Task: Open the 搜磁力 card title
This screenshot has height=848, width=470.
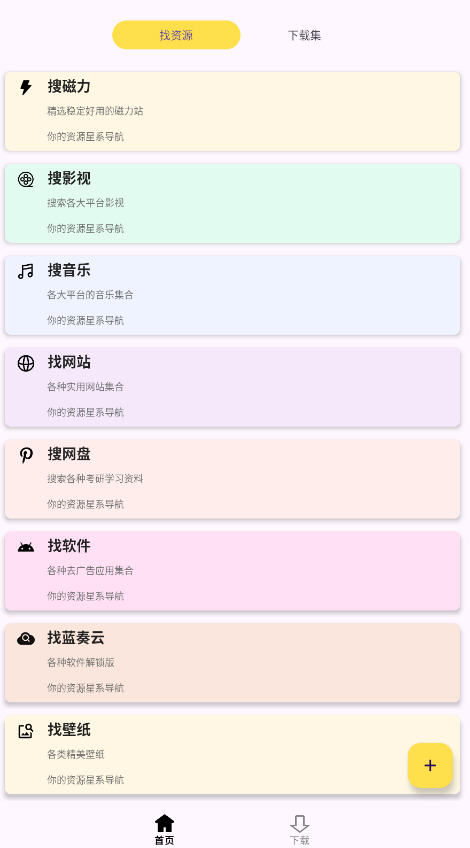Action: pyautogui.click(x=69, y=87)
